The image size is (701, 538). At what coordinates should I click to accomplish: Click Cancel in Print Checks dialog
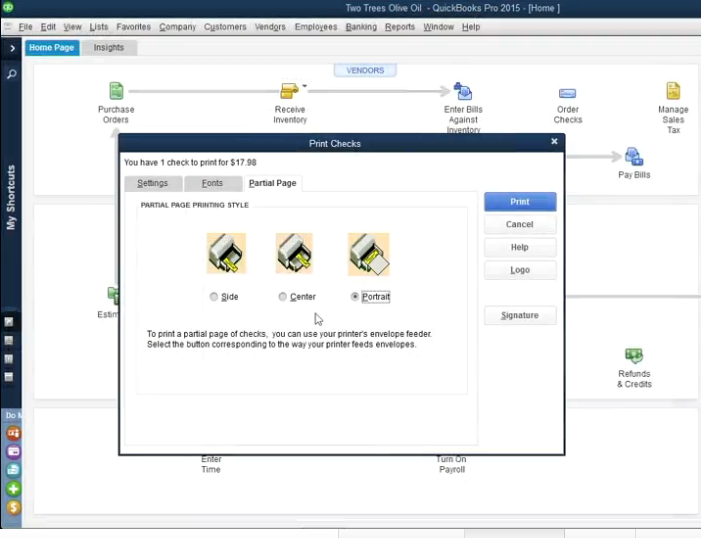pos(520,225)
